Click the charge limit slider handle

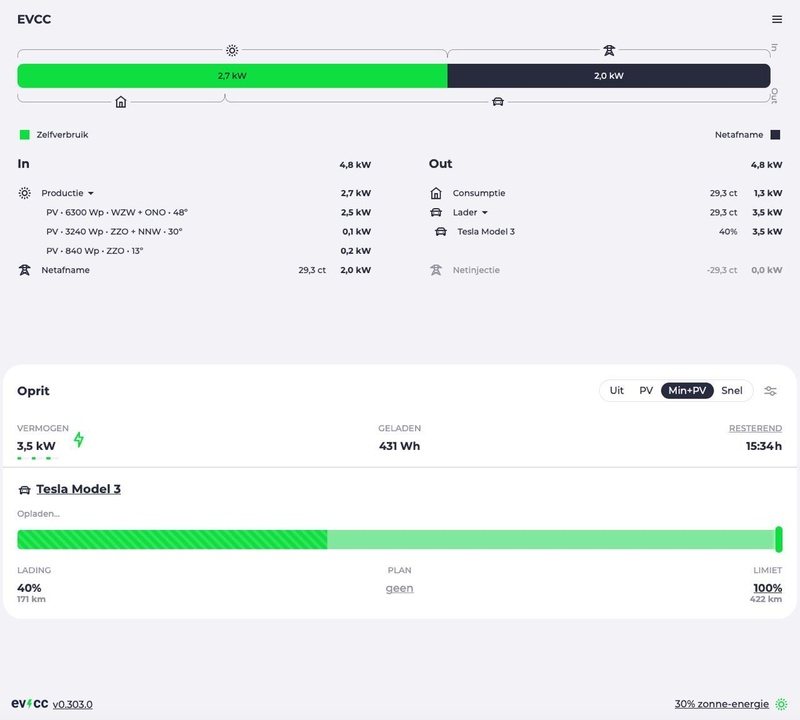[x=779, y=539]
